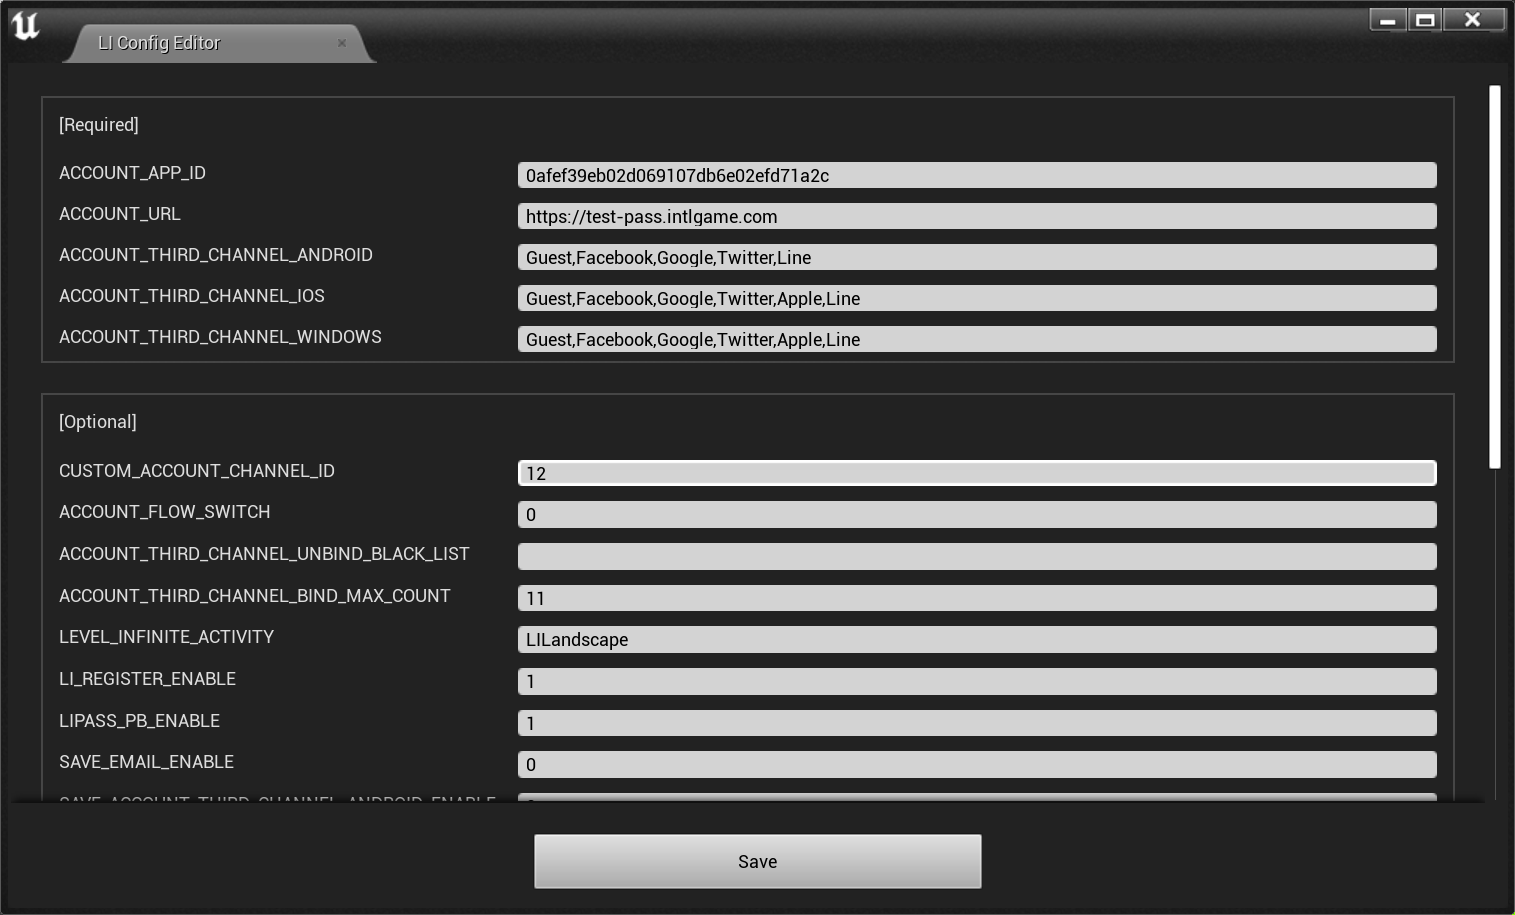Click the ACCOUNT_APP_ID label text
Image resolution: width=1515 pixels, height=915 pixels.
tap(132, 173)
